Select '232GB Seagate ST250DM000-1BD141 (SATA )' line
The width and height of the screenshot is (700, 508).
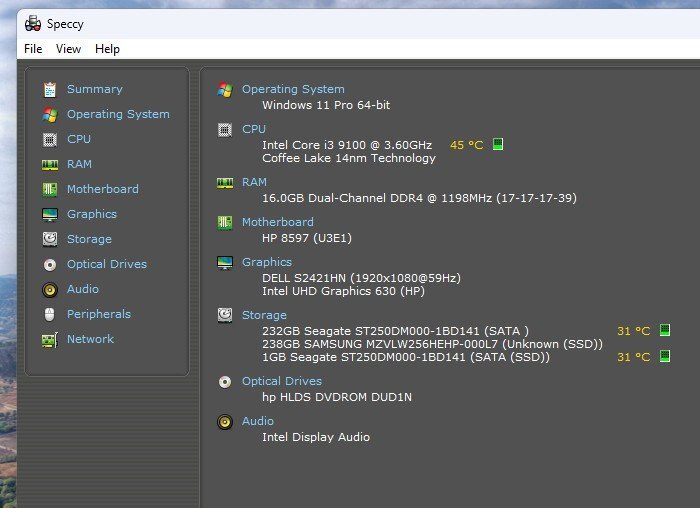pos(395,331)
